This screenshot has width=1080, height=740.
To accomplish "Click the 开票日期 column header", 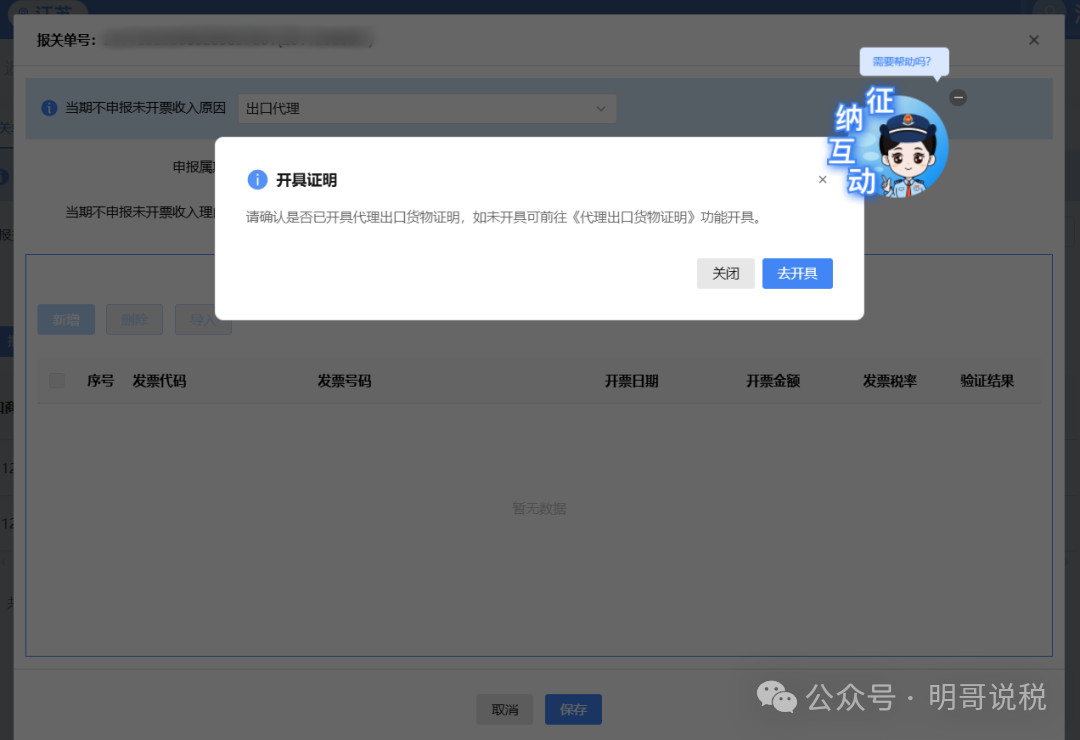I will [x=633, y=380].
